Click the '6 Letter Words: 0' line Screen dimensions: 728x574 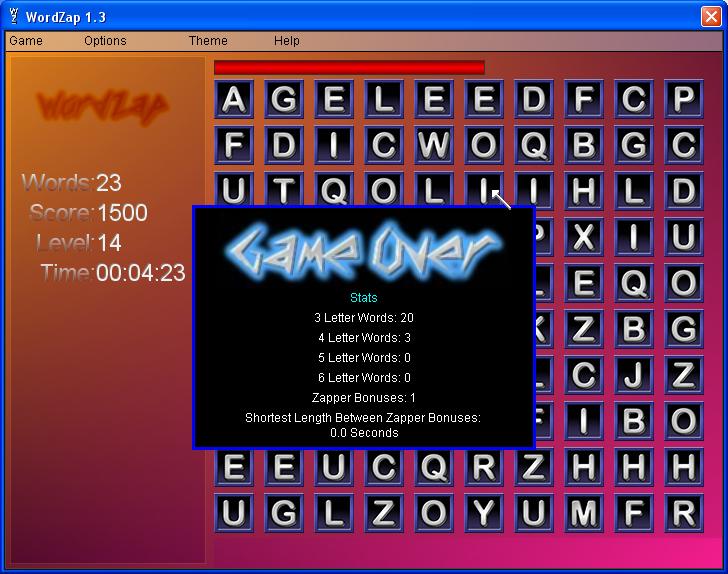364,378
